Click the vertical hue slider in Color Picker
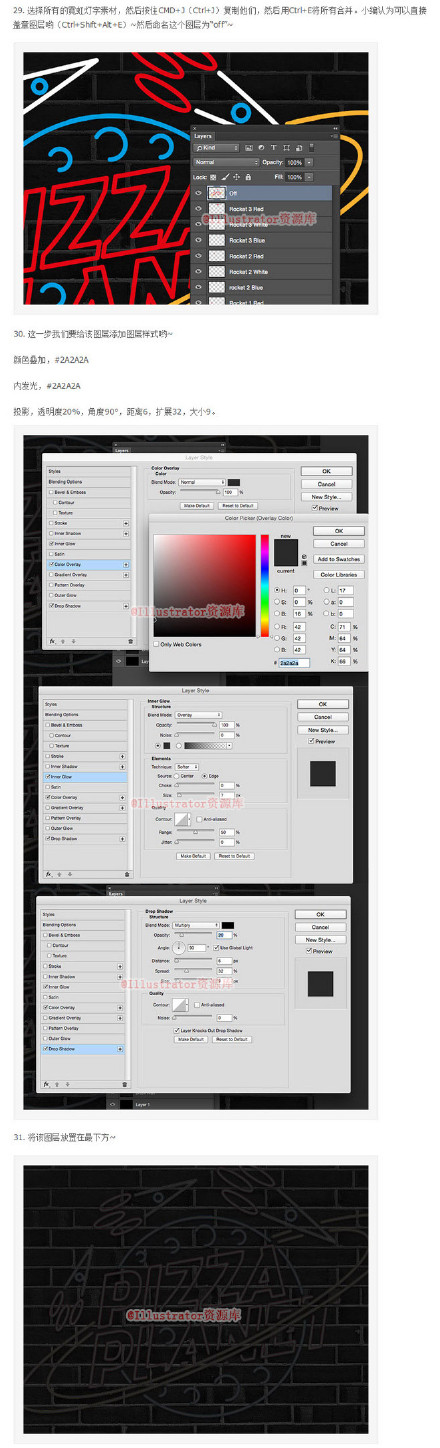Viewport: 440px width, 1448px height. 265,586
